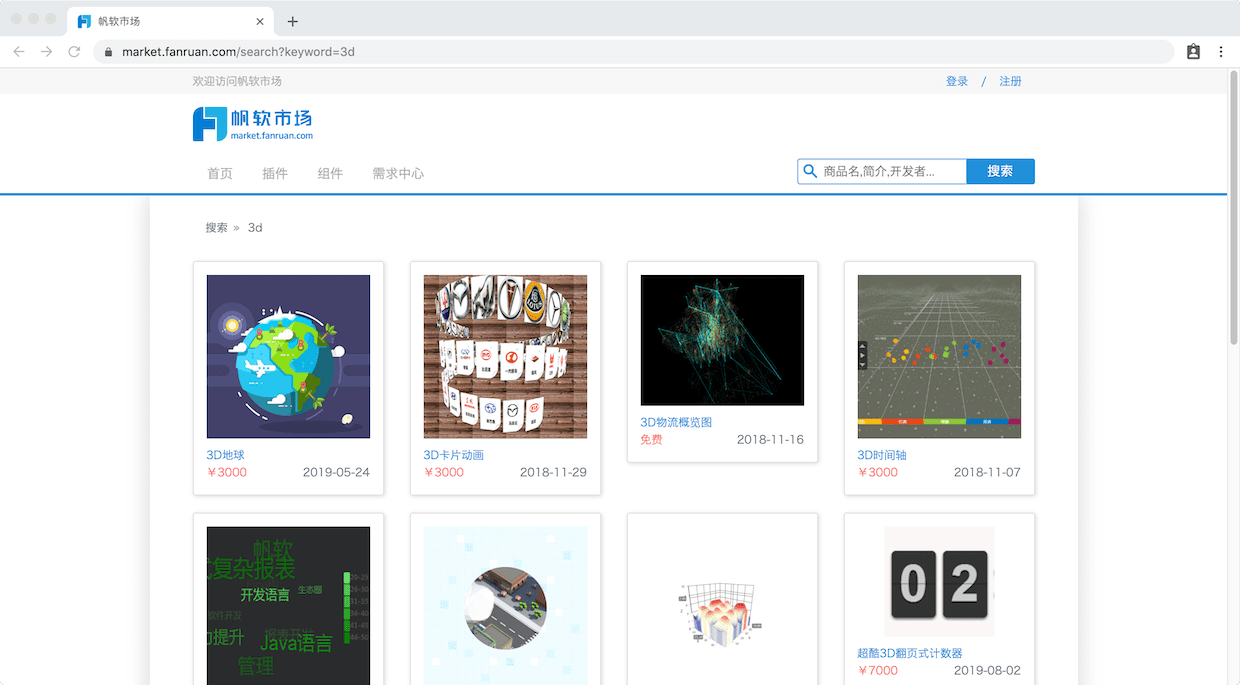Open a new browser tab
This screenshot has height=685, width=1240.
293,21
